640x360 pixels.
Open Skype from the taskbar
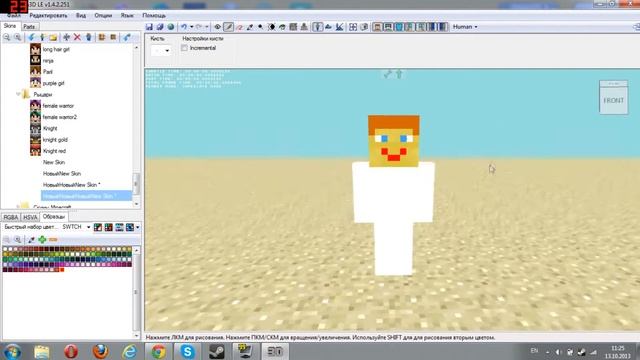click(187, 351)
